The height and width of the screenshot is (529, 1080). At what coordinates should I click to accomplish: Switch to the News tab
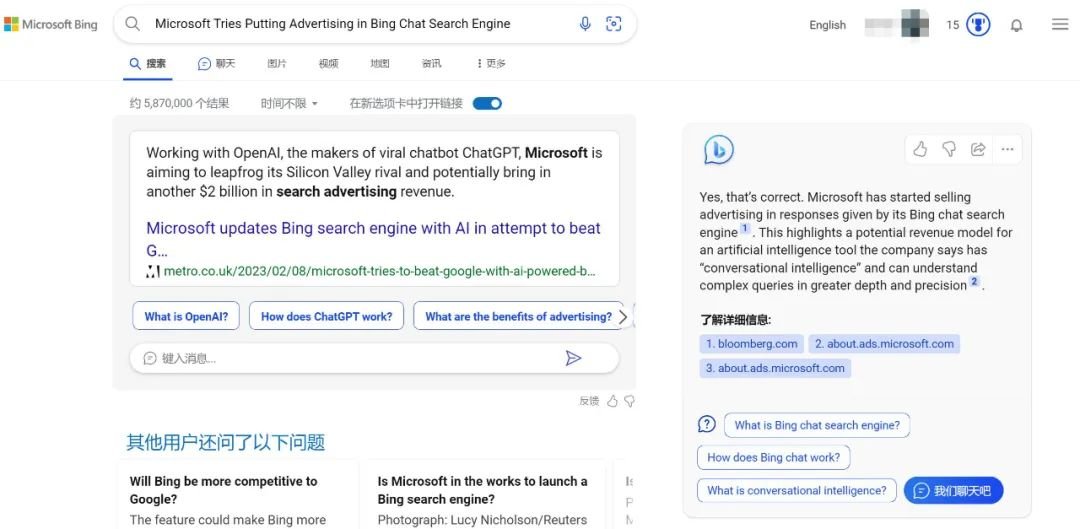(x=431, y=63)
